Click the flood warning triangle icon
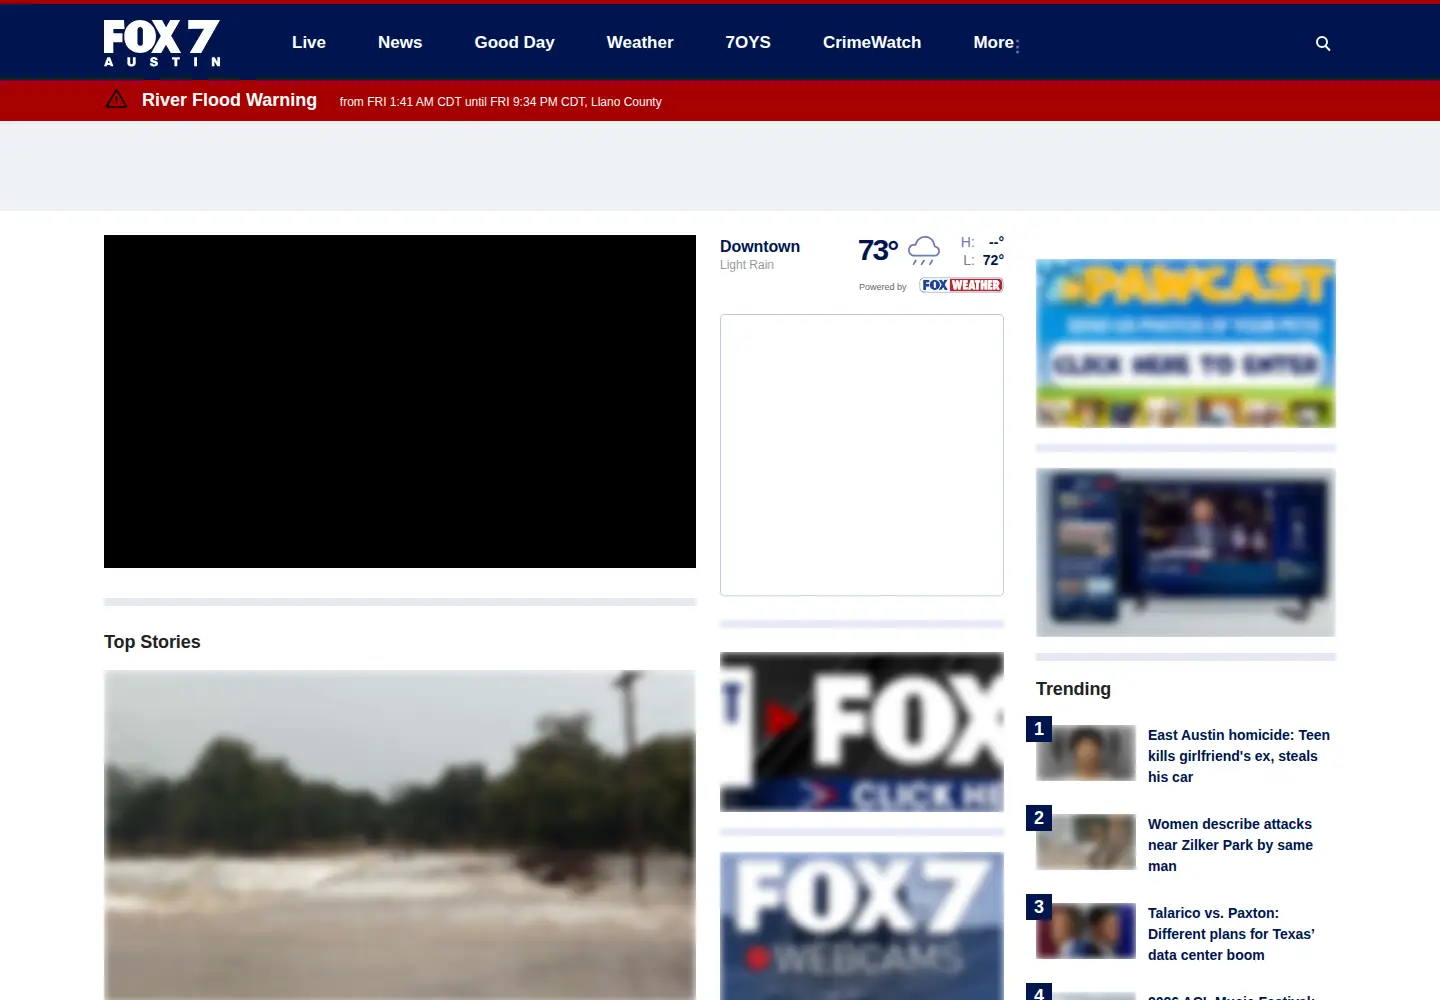Screen dimensions: 1440x1000 pyautogui.click(x=116, y=99)
